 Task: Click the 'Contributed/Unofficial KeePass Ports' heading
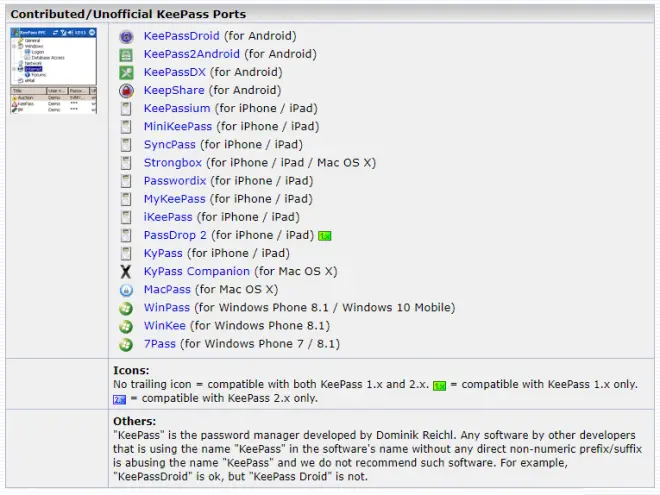tap(128, 14)
